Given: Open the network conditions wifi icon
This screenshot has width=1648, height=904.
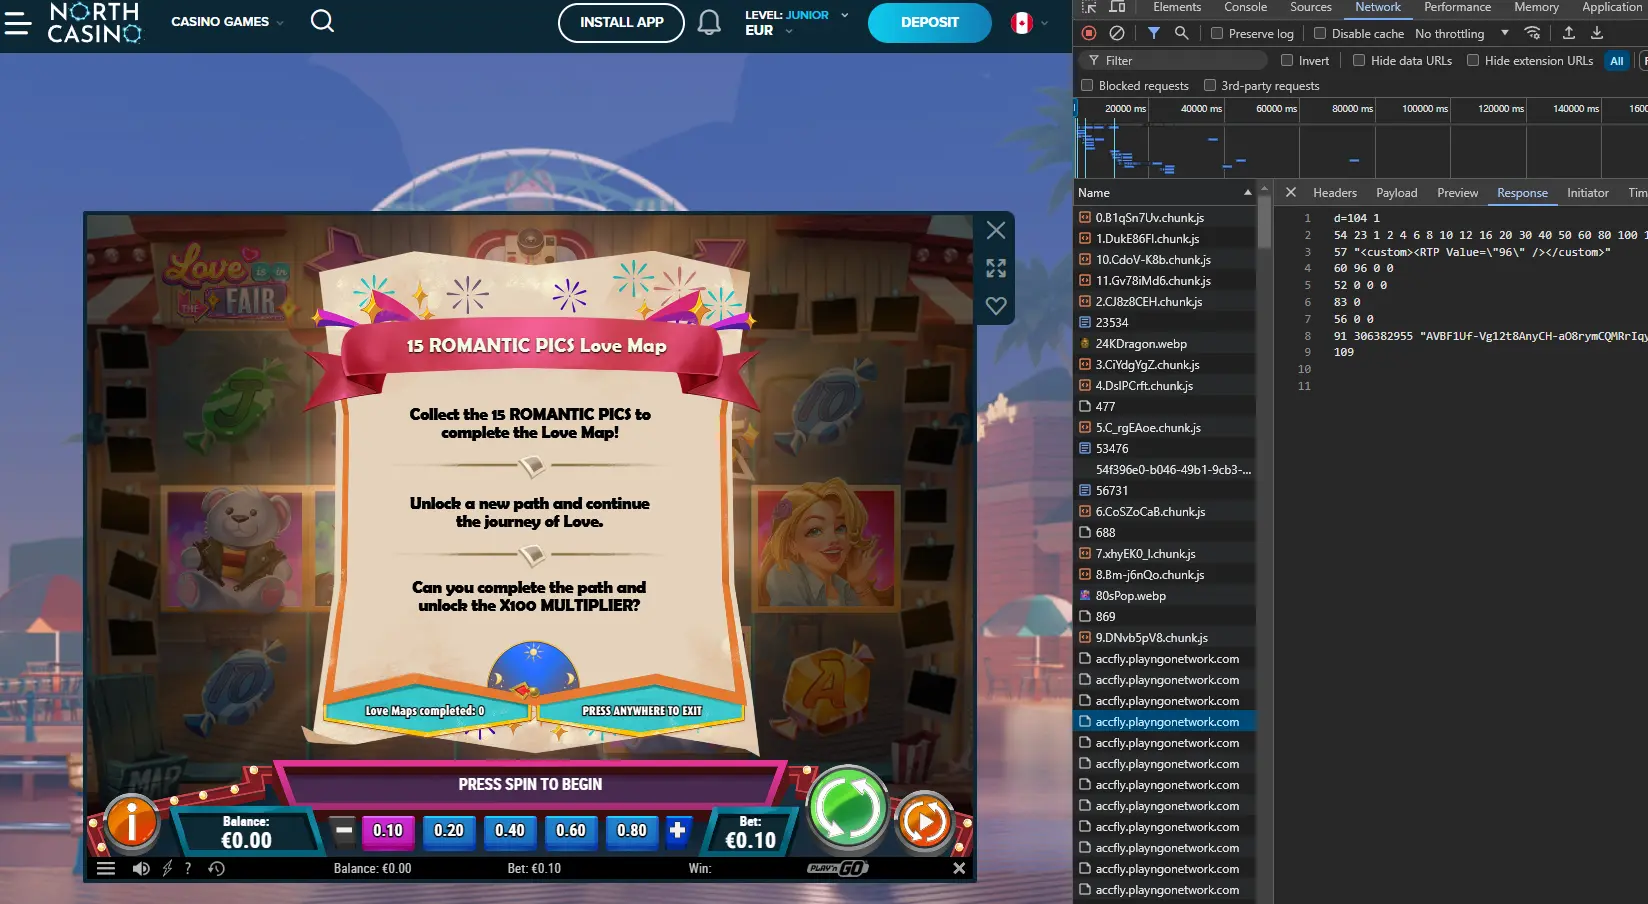Looking at the screenshot, I should click(1532, 33).
